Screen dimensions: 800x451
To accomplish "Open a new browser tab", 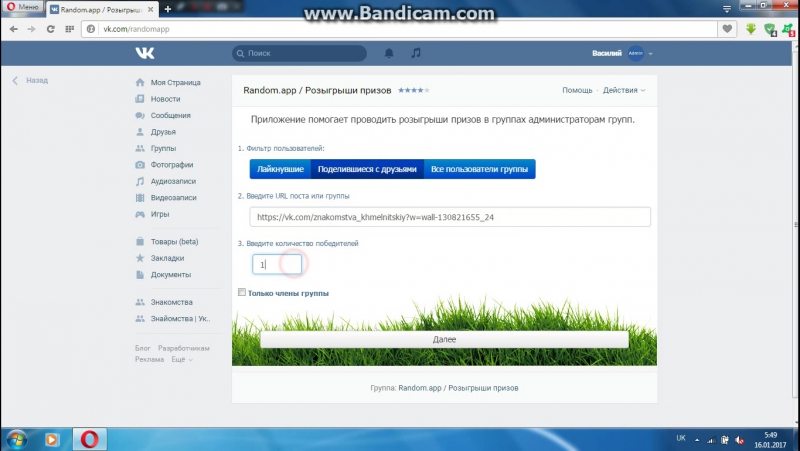I will click(167, 9).
